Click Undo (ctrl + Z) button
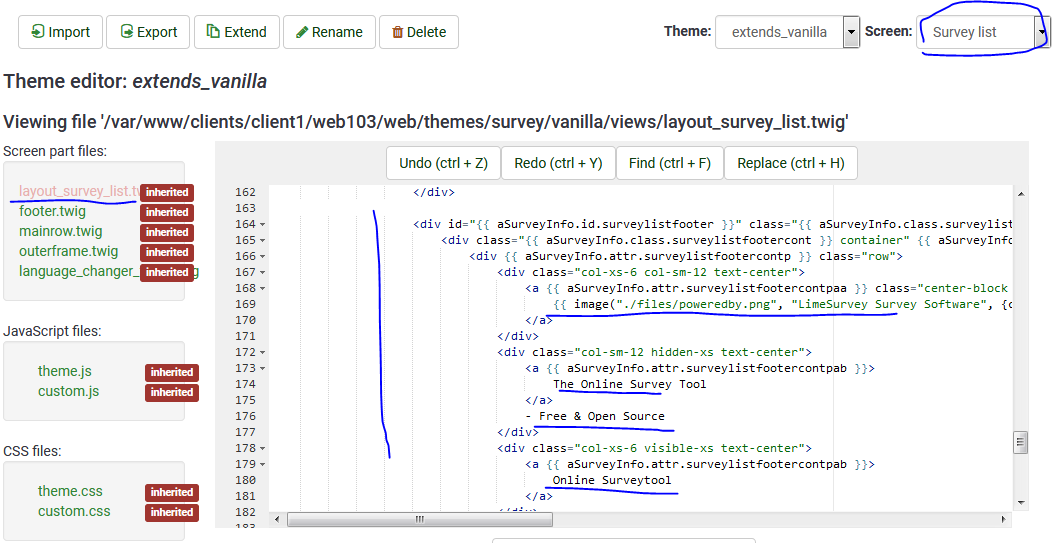 click(443, 163)
